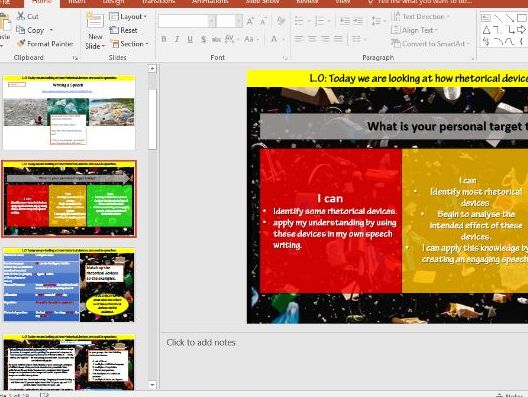This screenshot has height=397, width=528.
Task: Click Convert to SmartArt icon
Action: pos(396,43)
